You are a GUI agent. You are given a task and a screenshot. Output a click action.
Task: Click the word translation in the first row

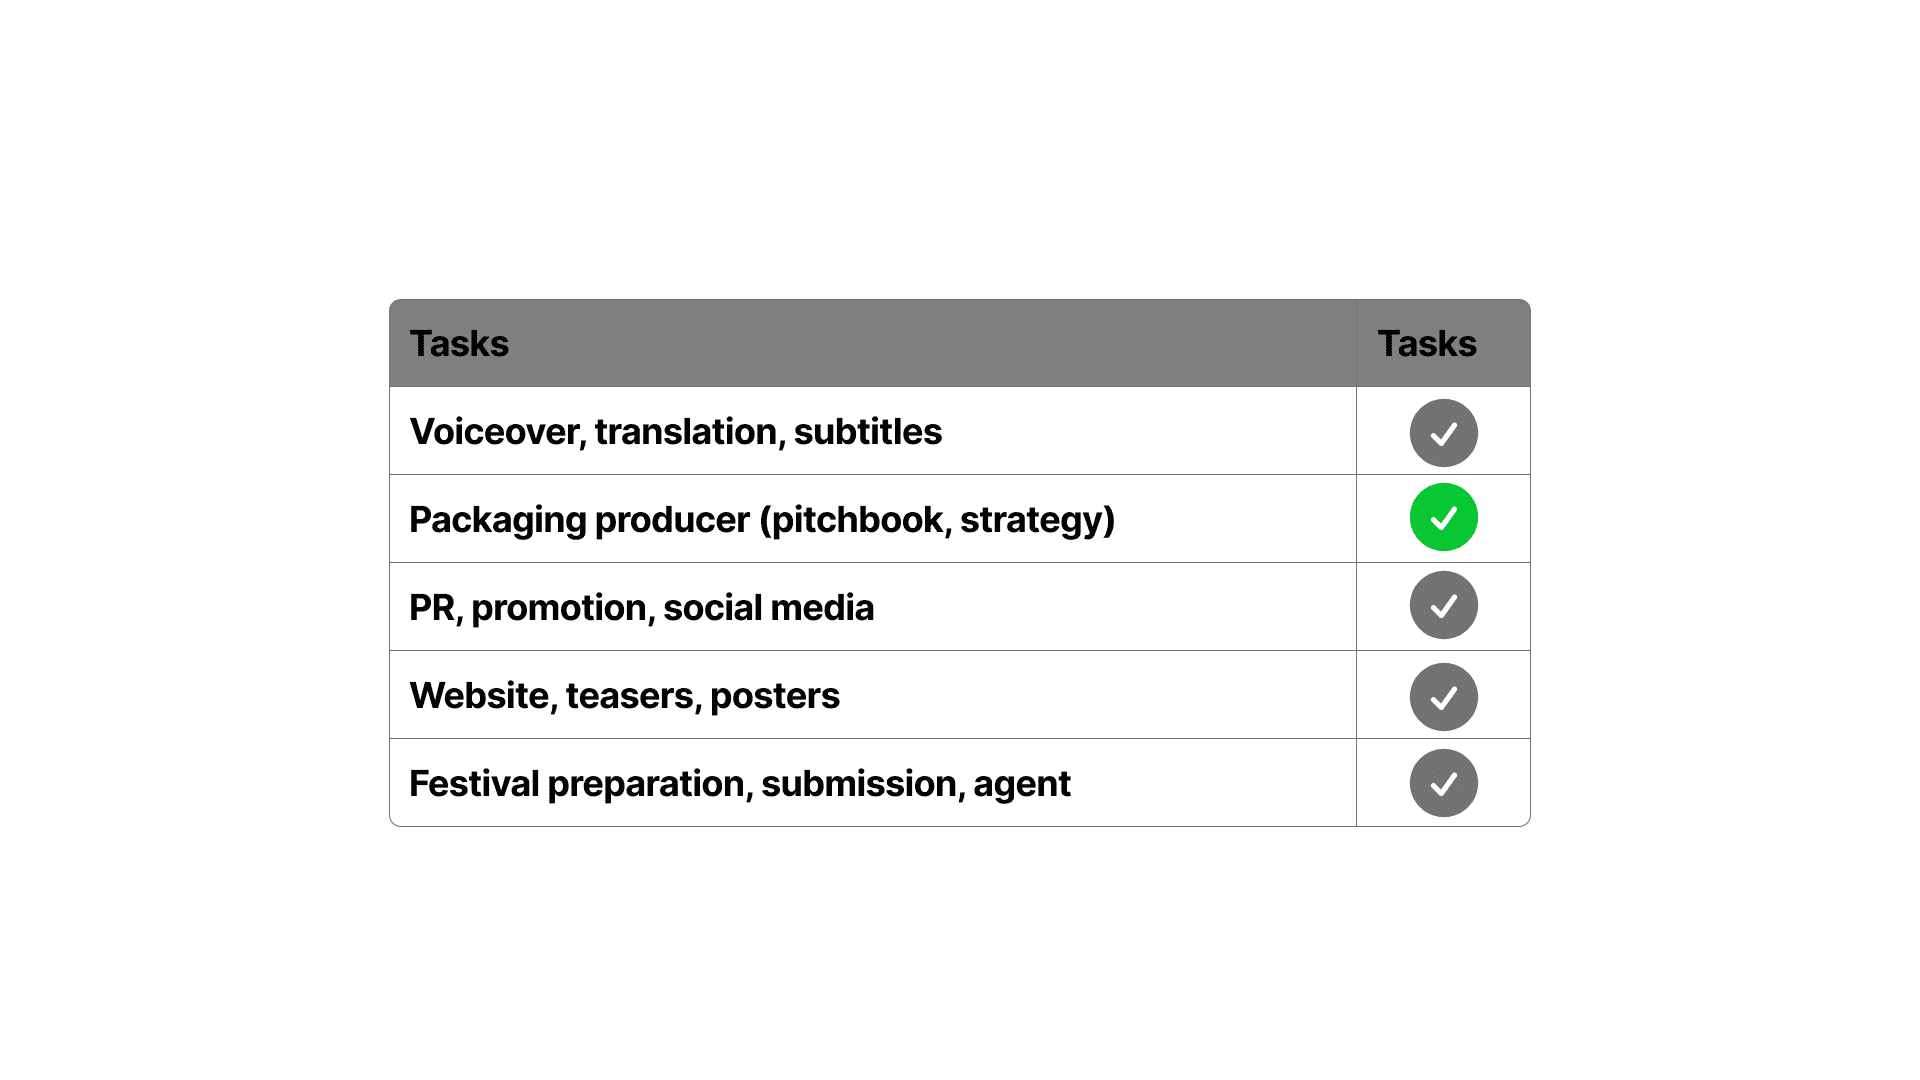tap(686, 432)
